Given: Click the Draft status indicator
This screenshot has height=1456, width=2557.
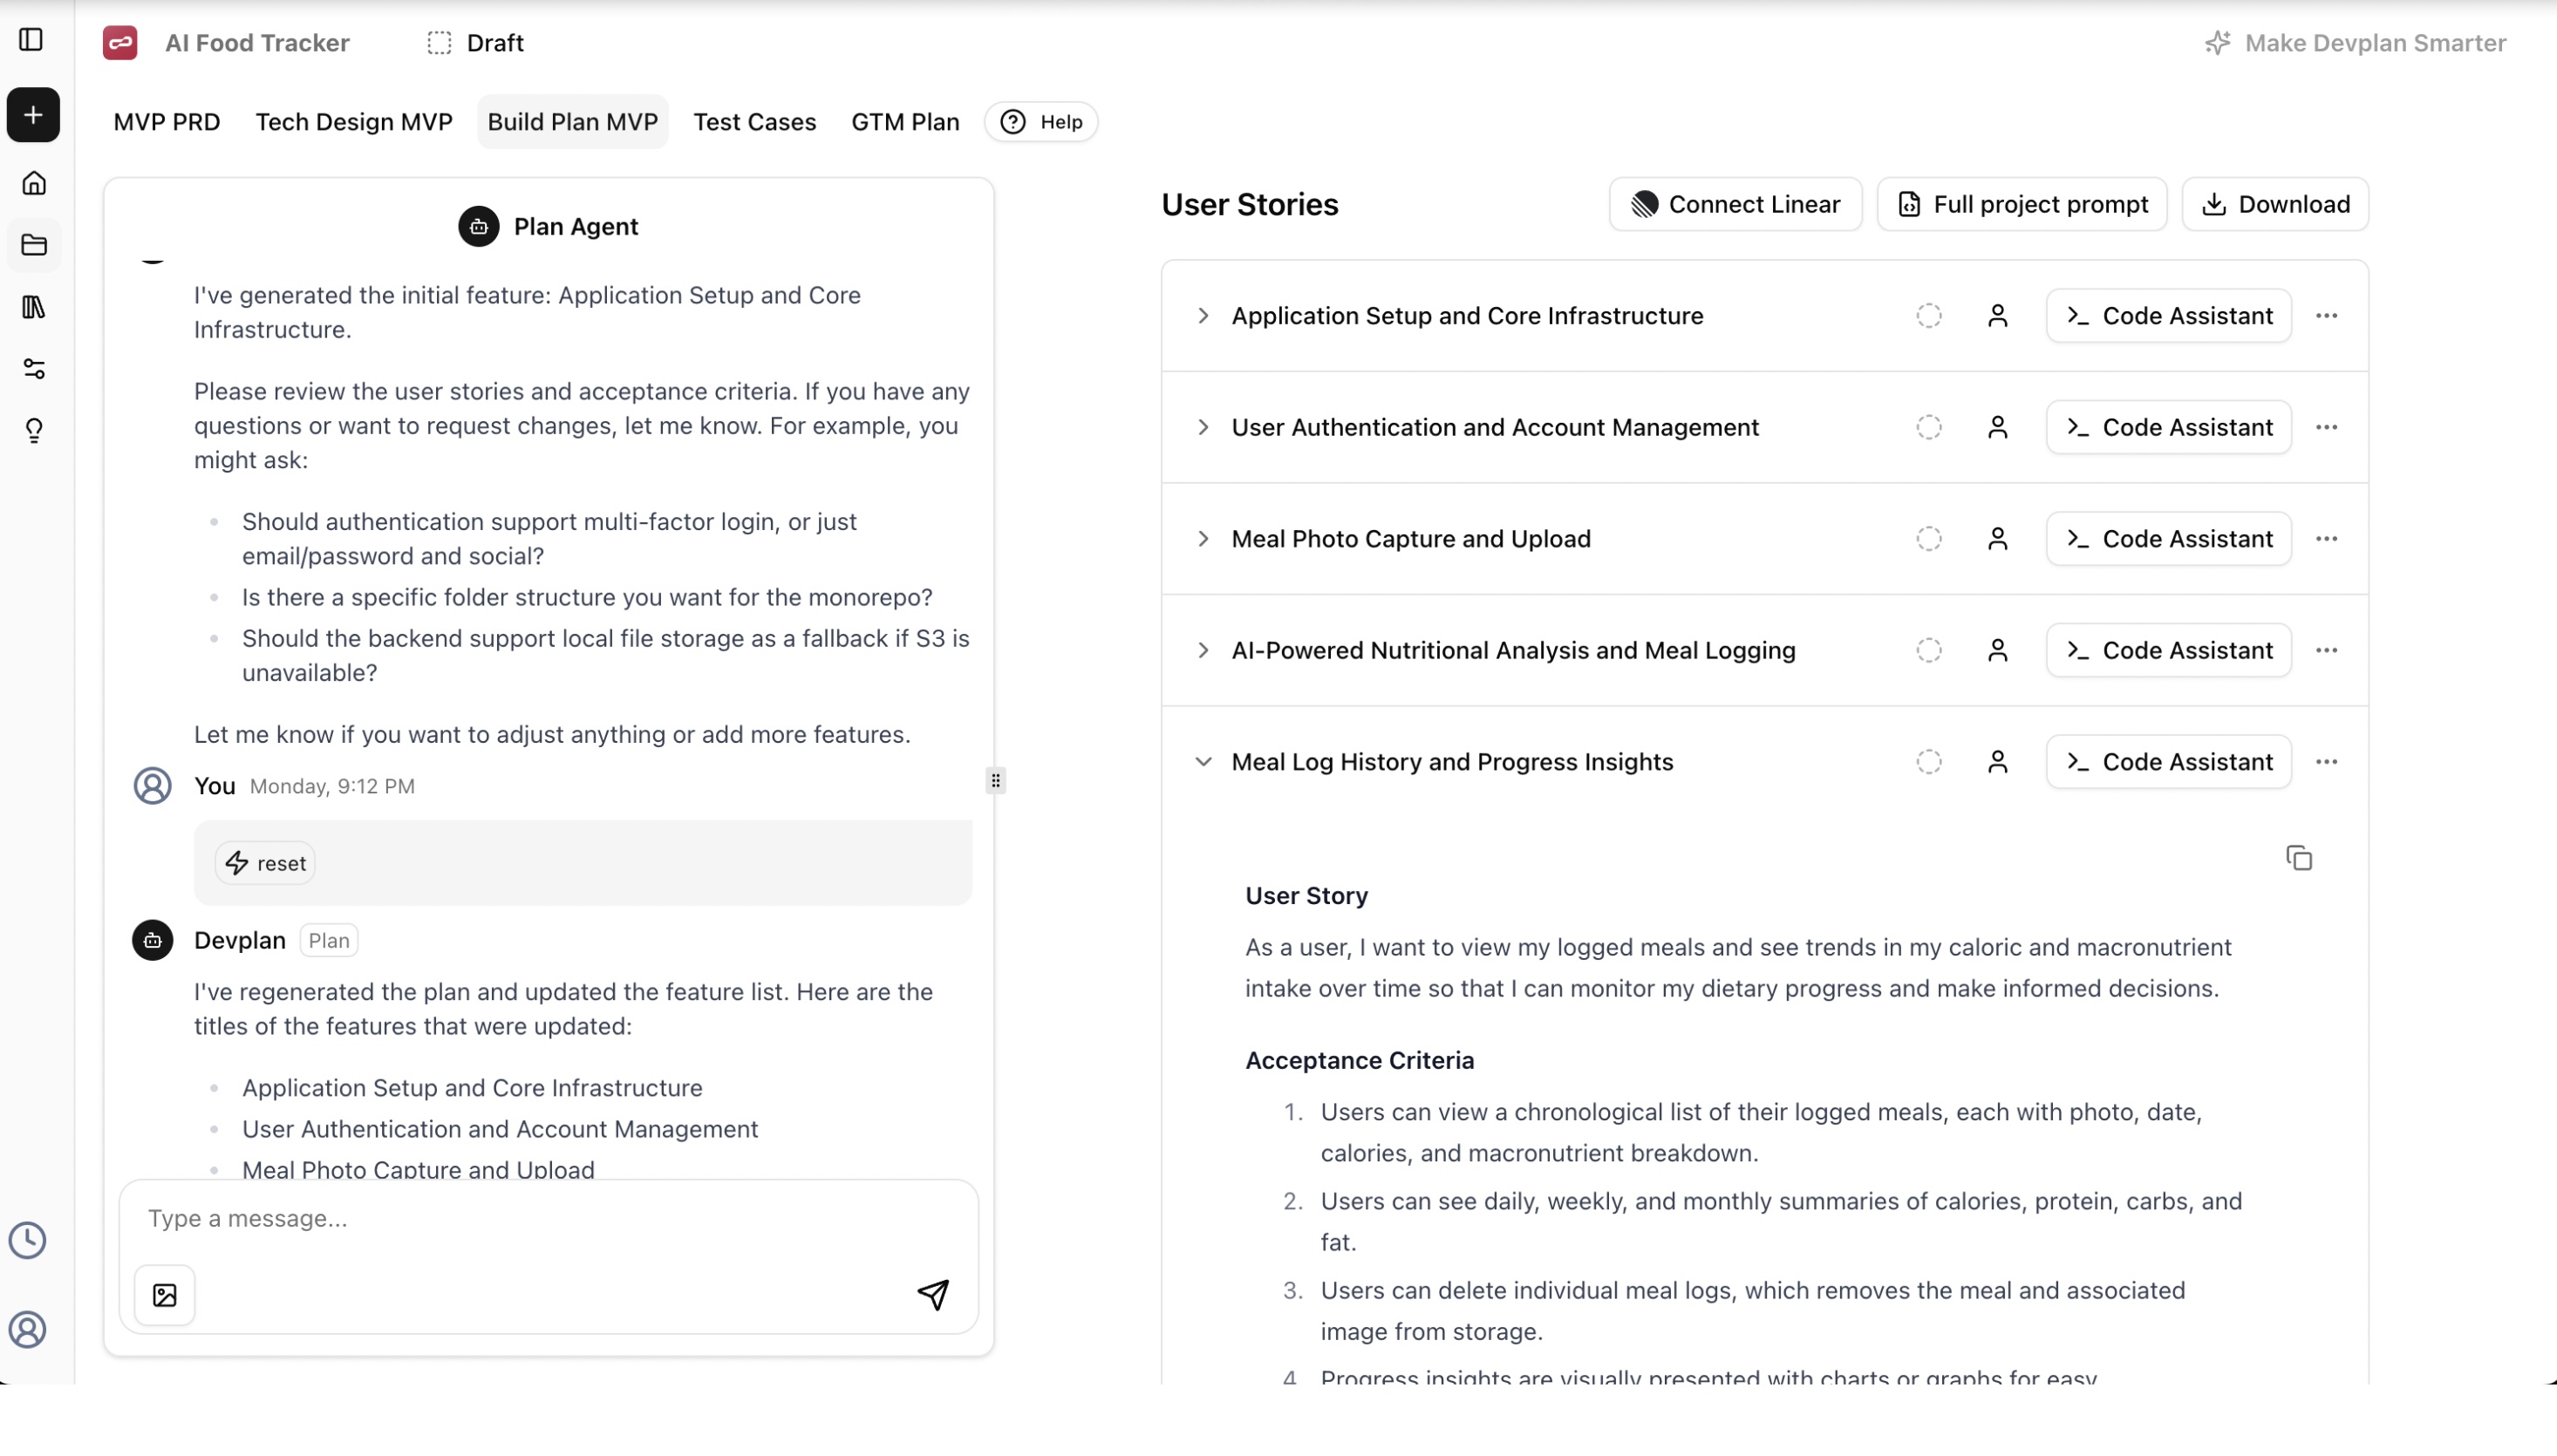Looking at the screenshot, I should (x=476, y=43).
